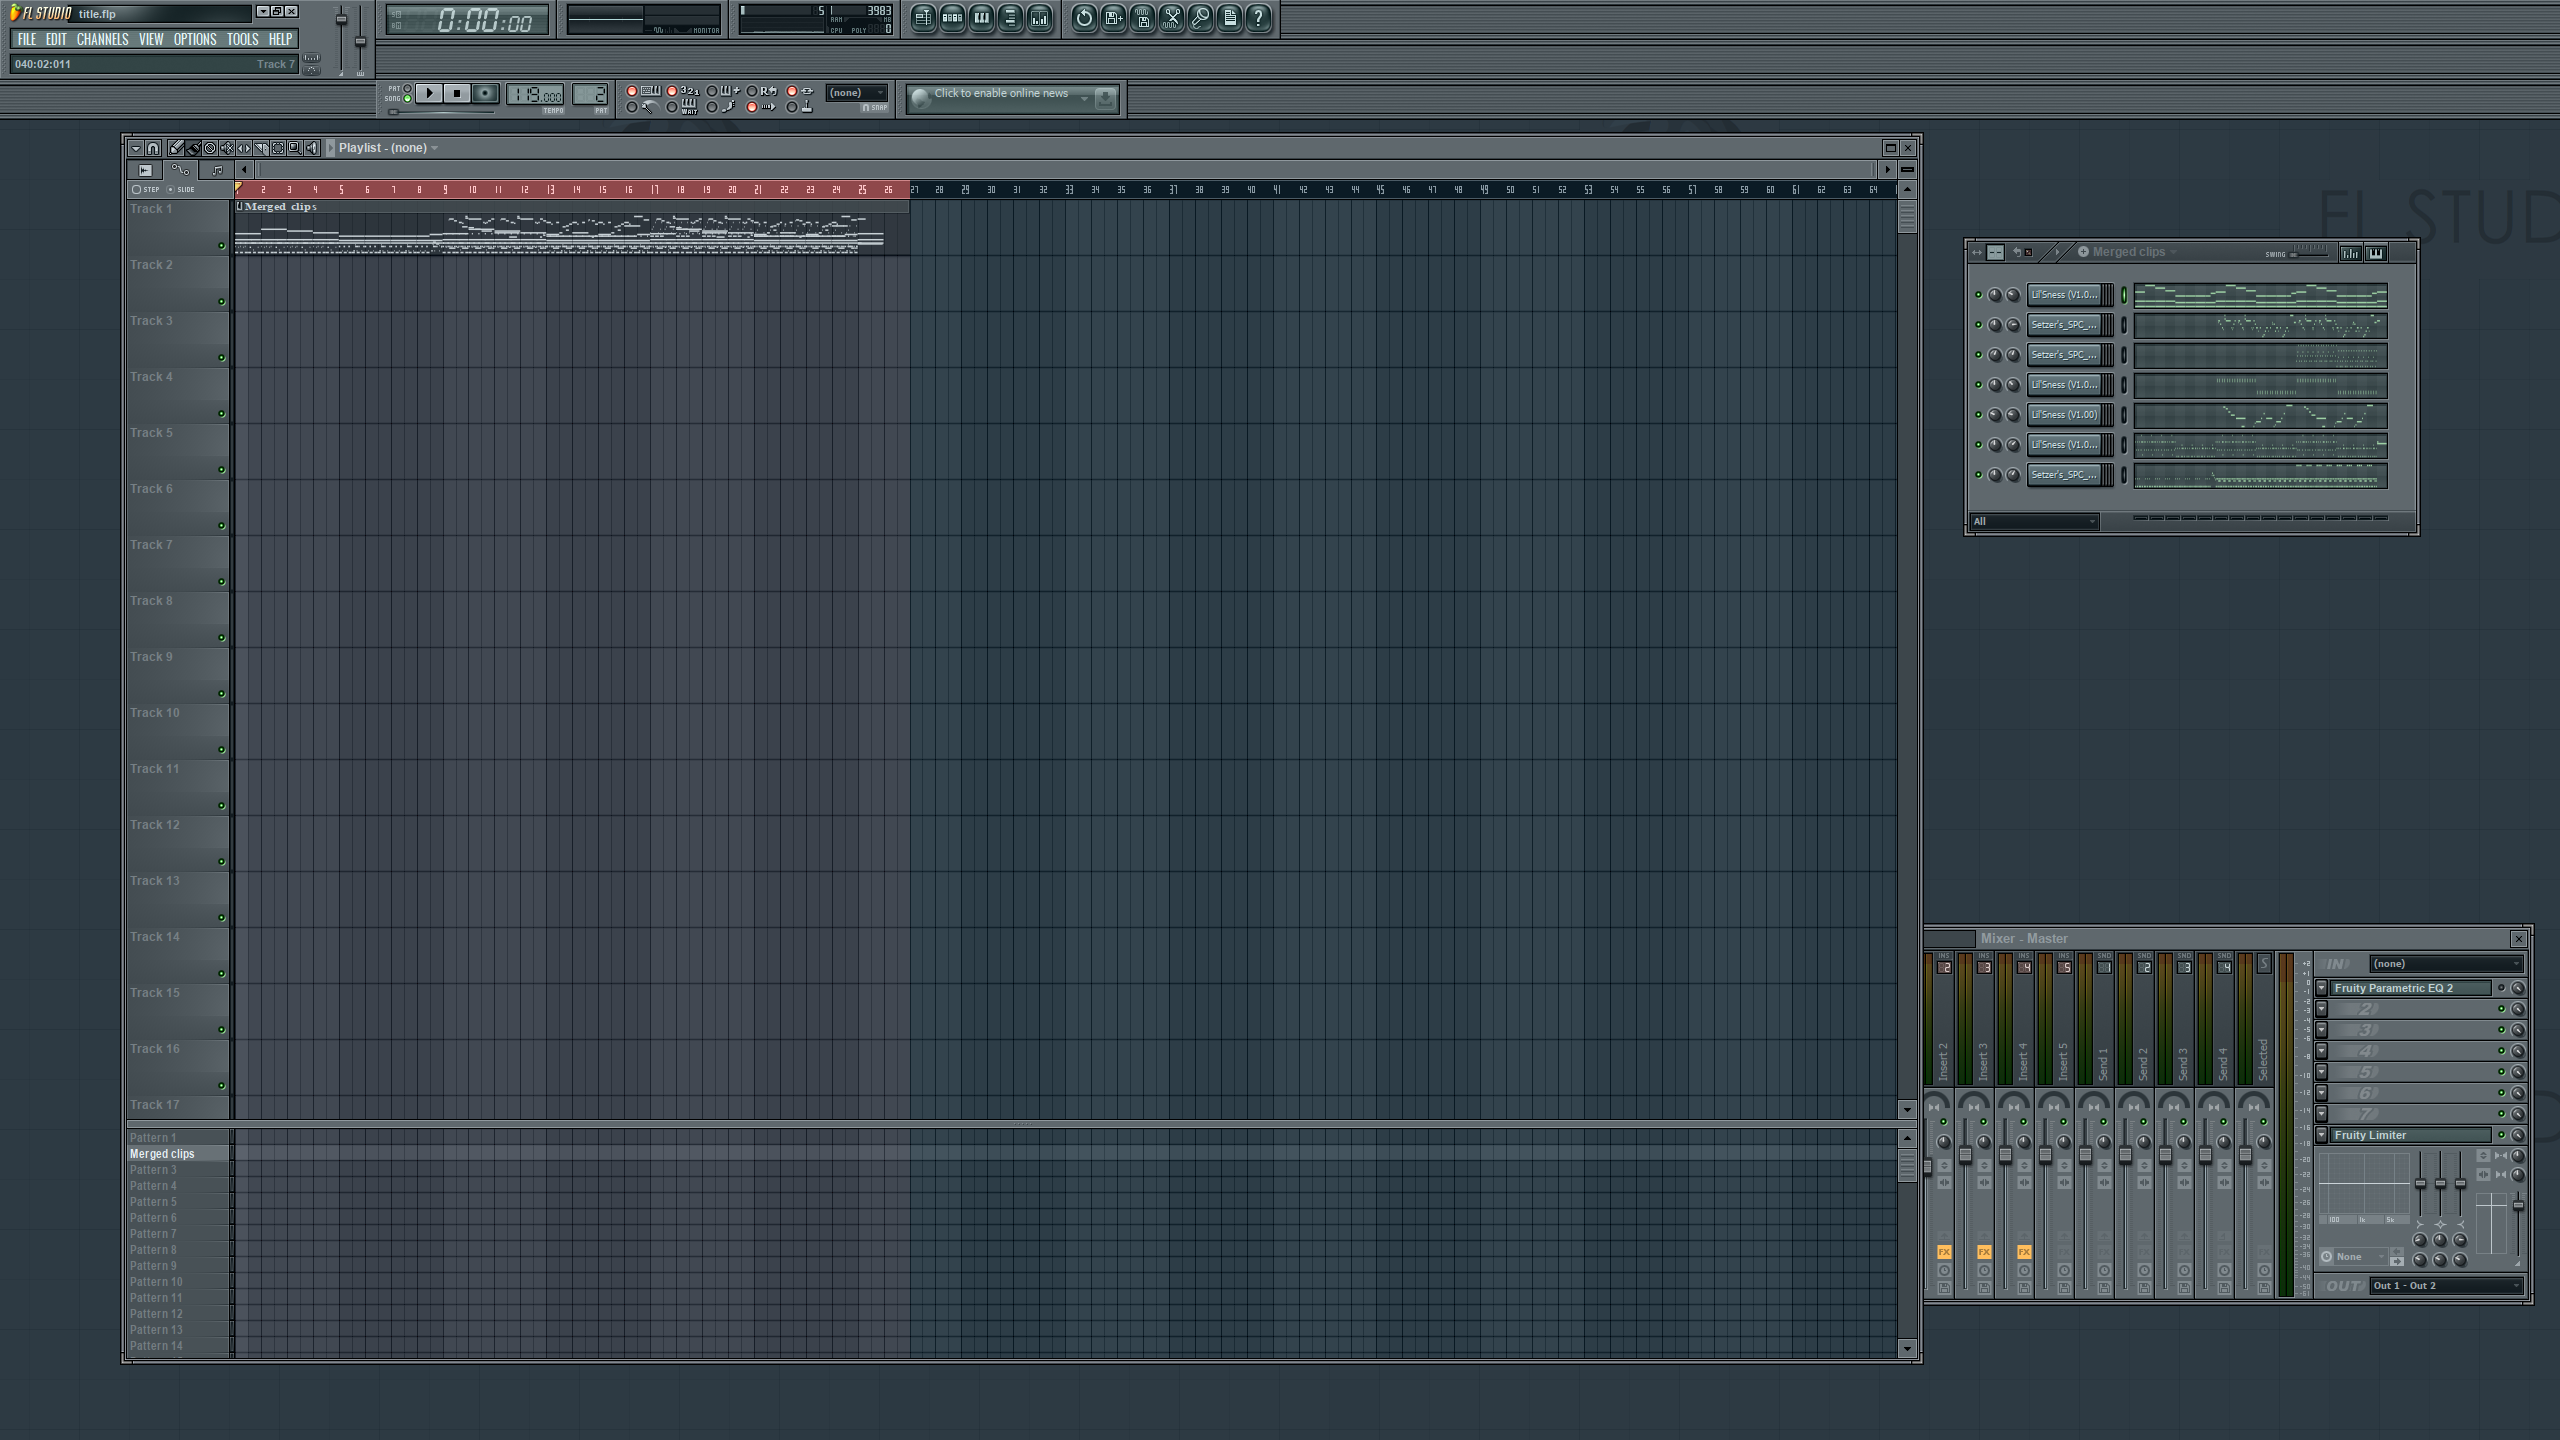The height and width of the screenshot is (1440, 2560).
Task: Open the channel filter All dropdown
Action: (x=2034, y=521)
